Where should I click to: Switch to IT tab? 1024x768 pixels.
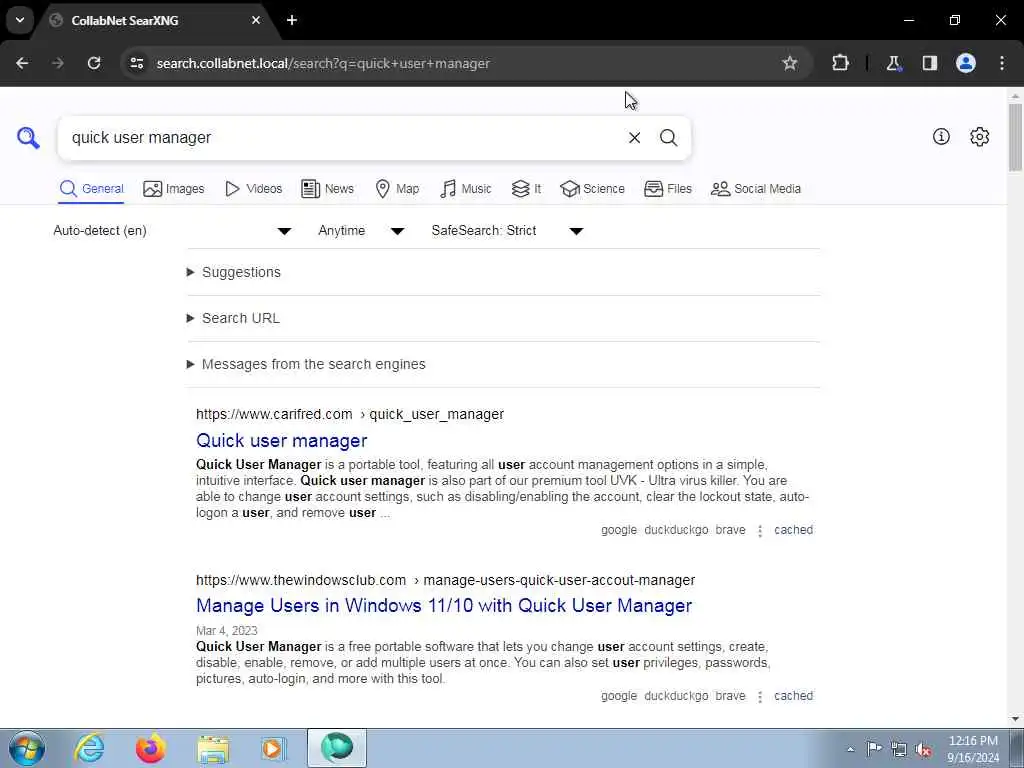coord(526,189)
